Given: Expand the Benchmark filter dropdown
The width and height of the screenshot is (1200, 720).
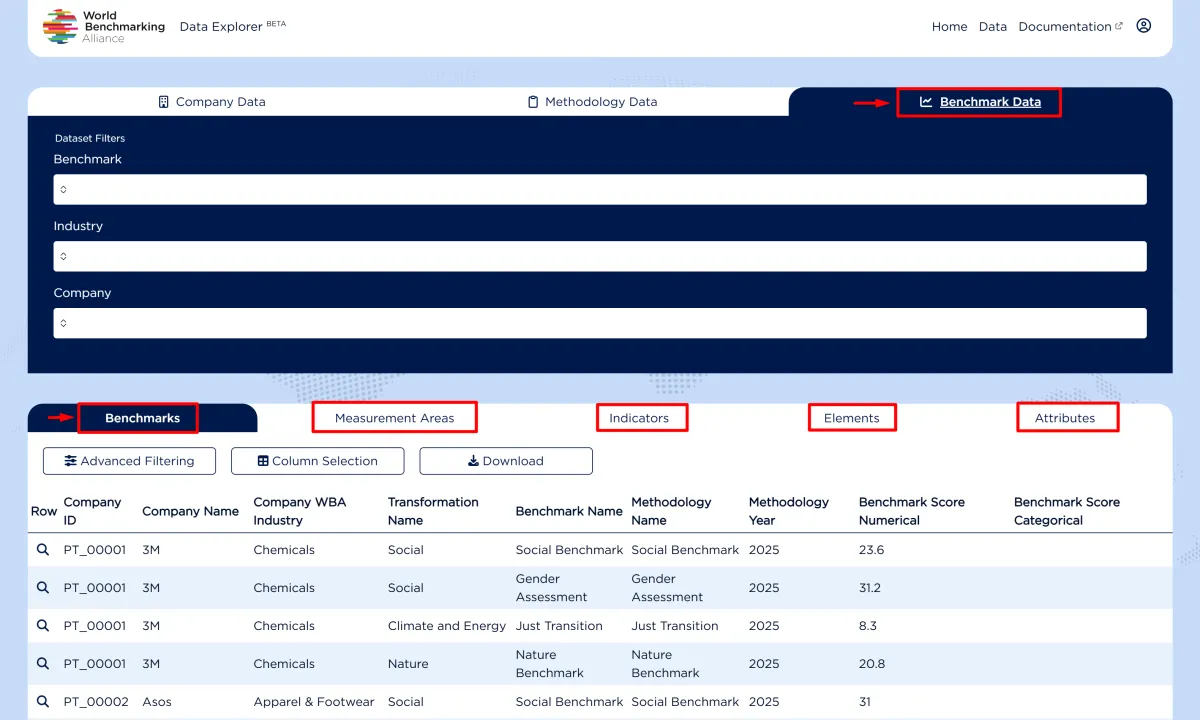Looking at the screenshot, I should [x=600, y=189].
